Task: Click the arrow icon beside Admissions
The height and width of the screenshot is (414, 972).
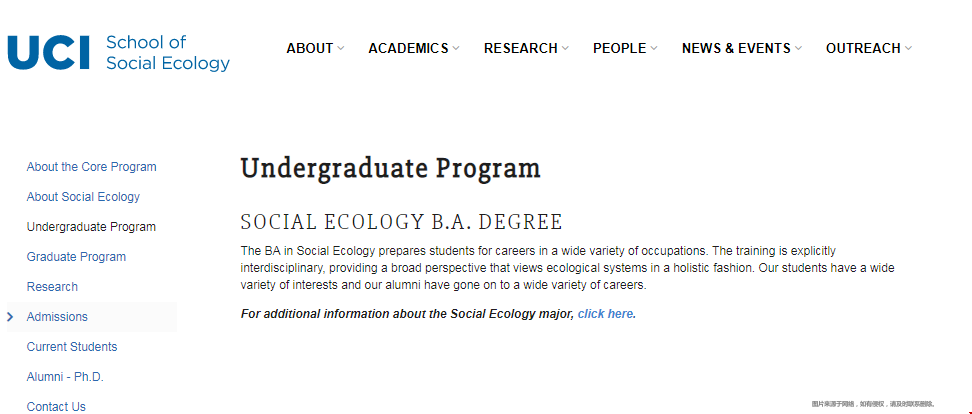Action: (x=10, y=317)
